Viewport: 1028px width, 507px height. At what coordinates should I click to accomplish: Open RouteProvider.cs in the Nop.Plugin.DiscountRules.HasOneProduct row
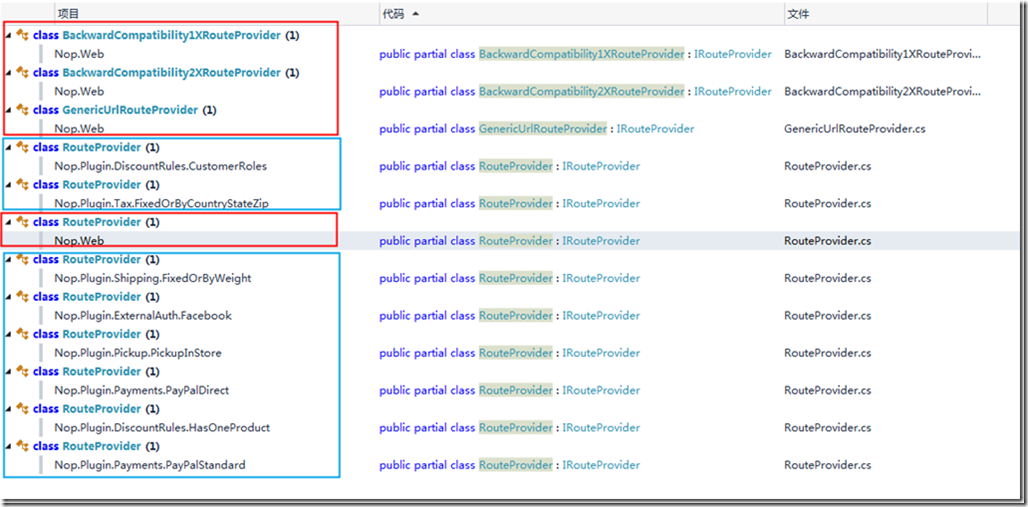(x=827, y=428)
